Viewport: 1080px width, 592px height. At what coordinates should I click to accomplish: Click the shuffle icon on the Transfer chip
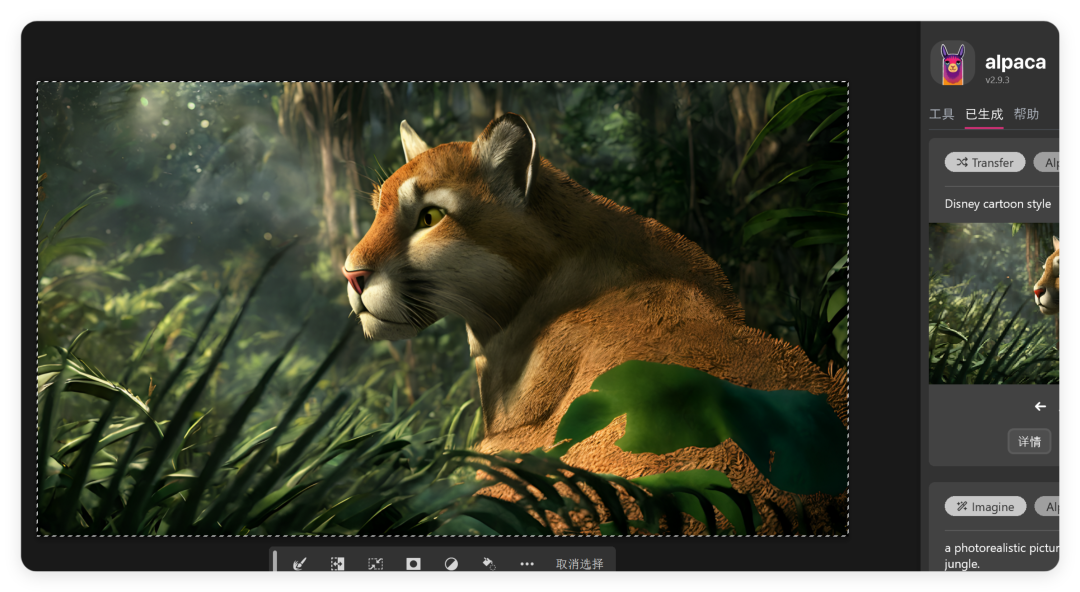point(963,162)
